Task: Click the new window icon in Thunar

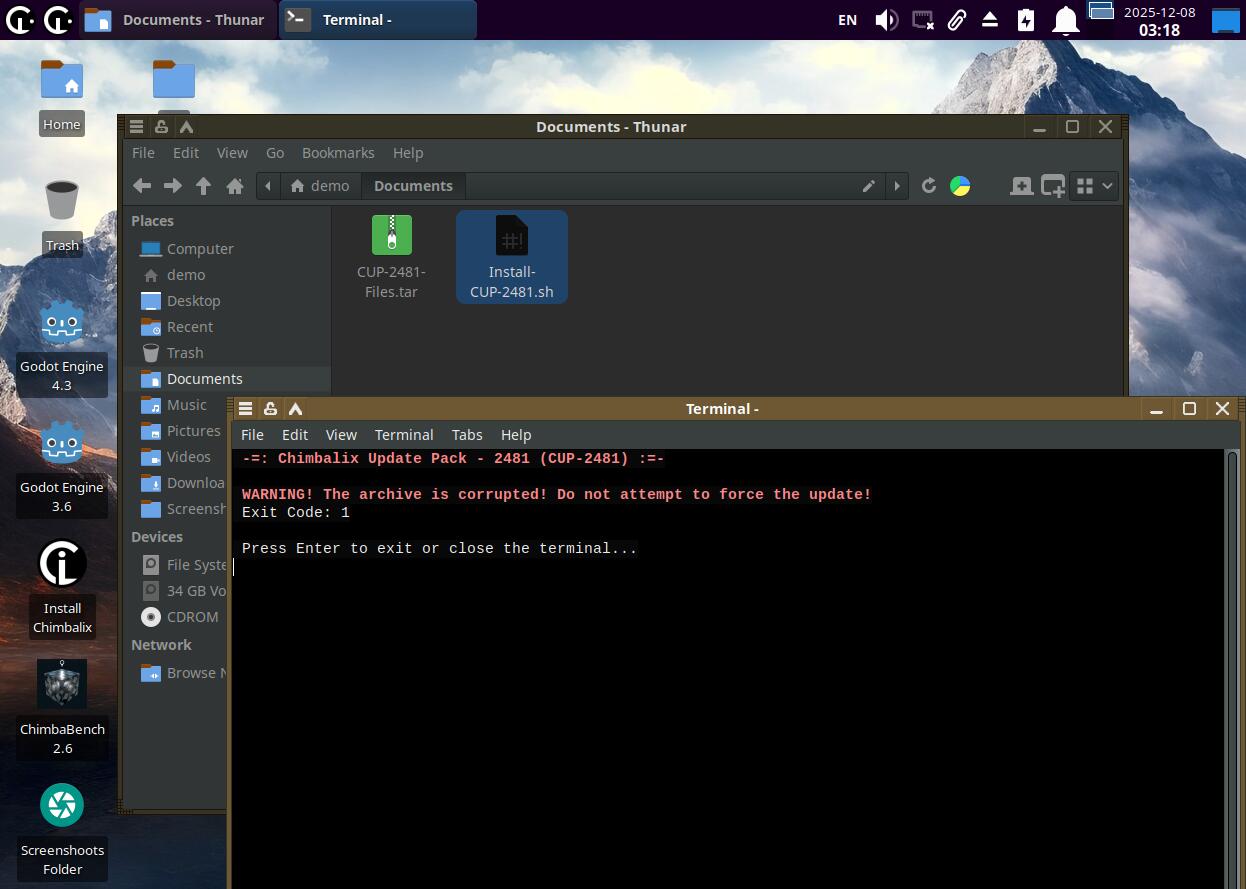Action: [1053, 186]
